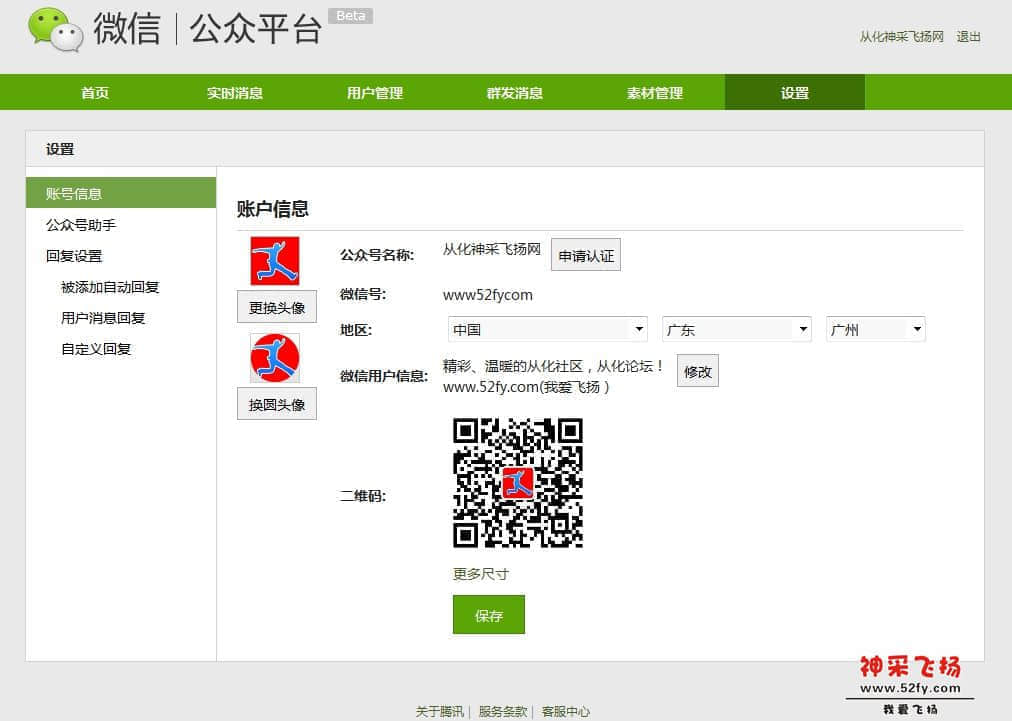Open the province dropdown showing 广东

coord(736,329)
